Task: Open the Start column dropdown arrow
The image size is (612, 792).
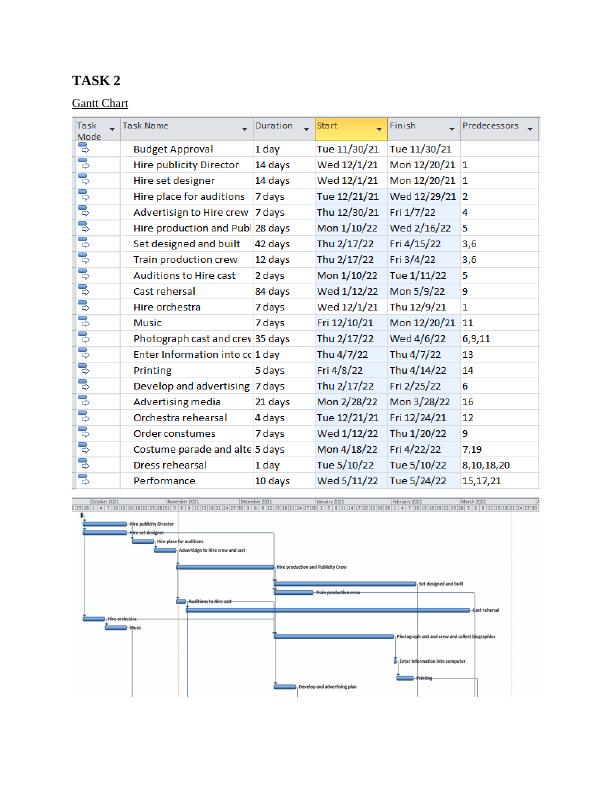Action: [379, 130]
